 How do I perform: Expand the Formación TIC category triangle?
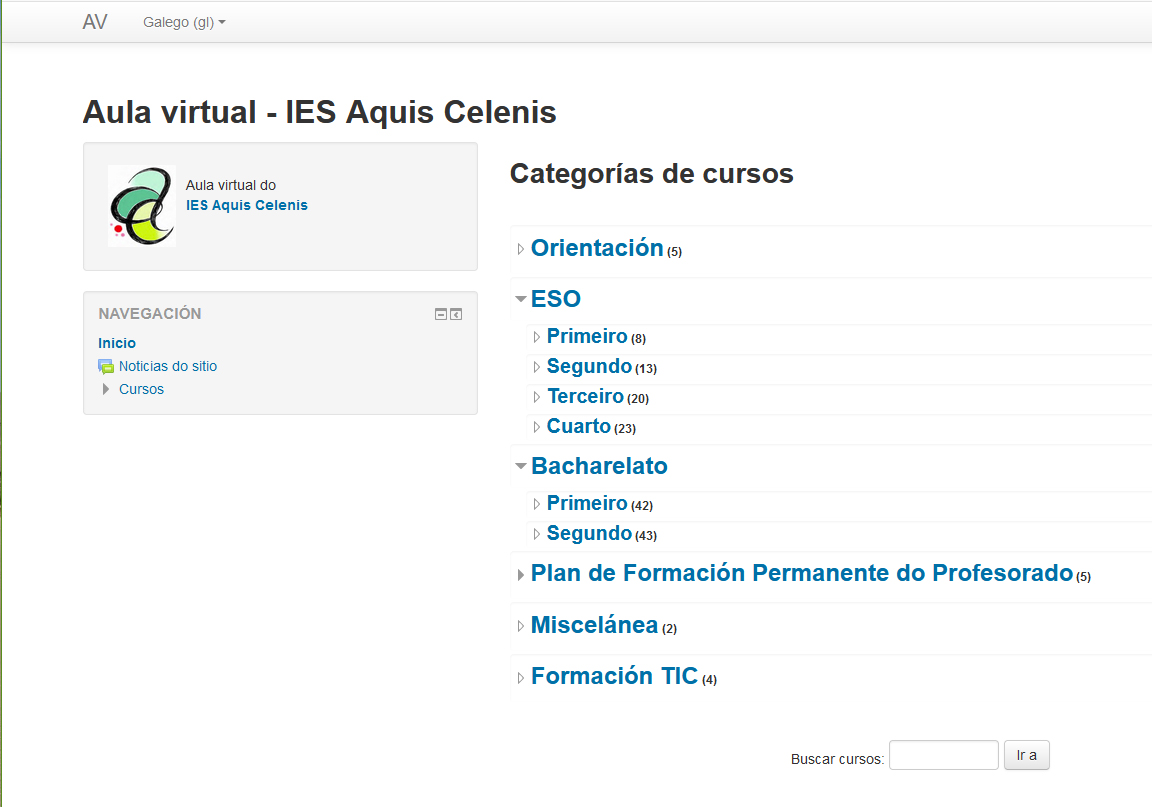[x=520, y=678]
